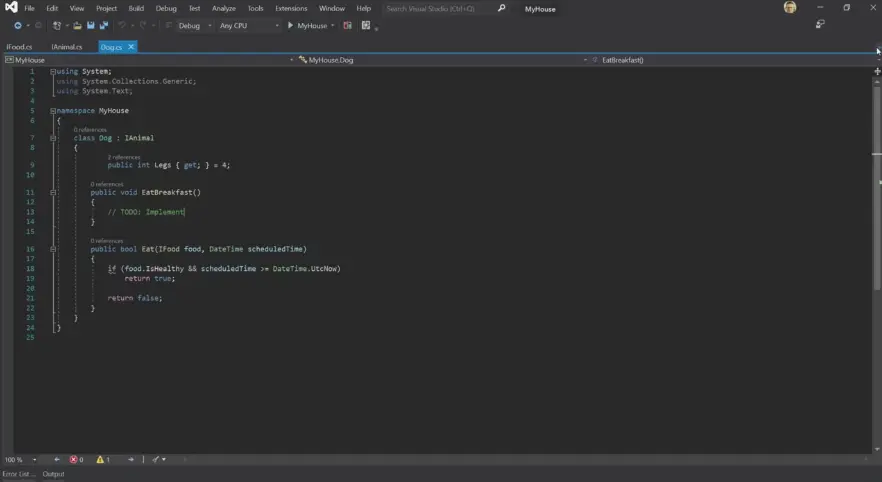Click the Undo arrow icon
The width and height of the screenshot is (882, 482).
tap(122, 26)
